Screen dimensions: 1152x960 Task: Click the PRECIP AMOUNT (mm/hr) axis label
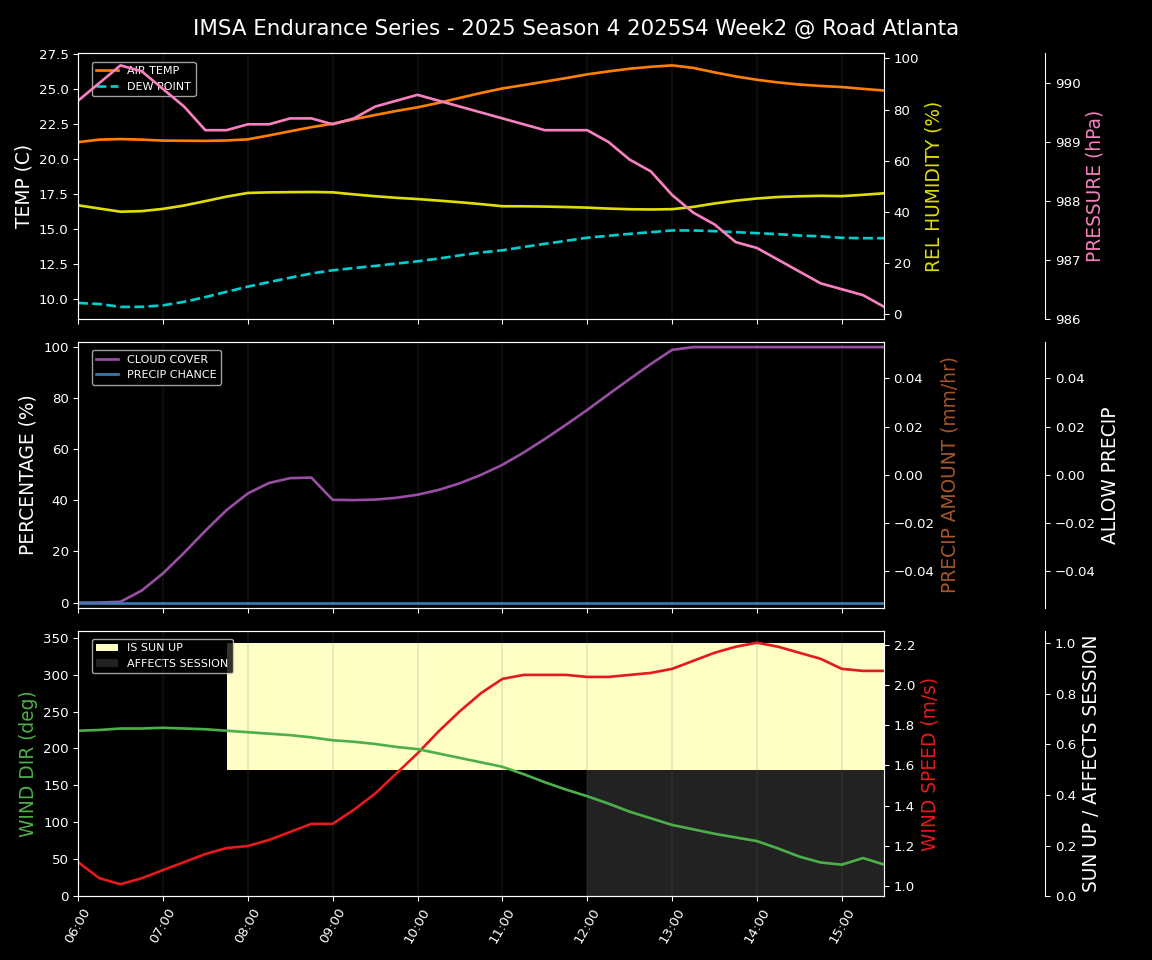point(949,474)
